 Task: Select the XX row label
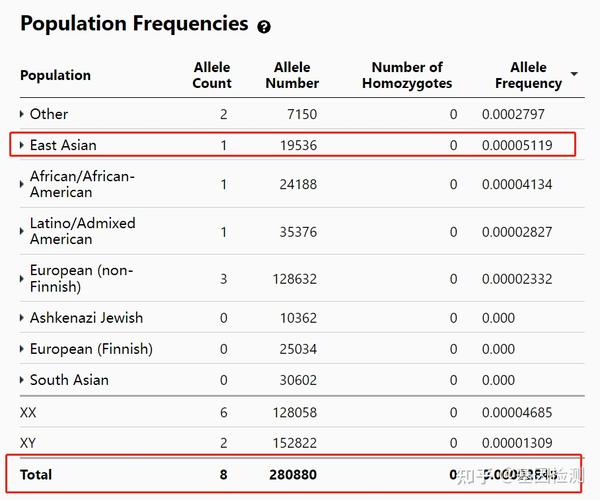29,412
